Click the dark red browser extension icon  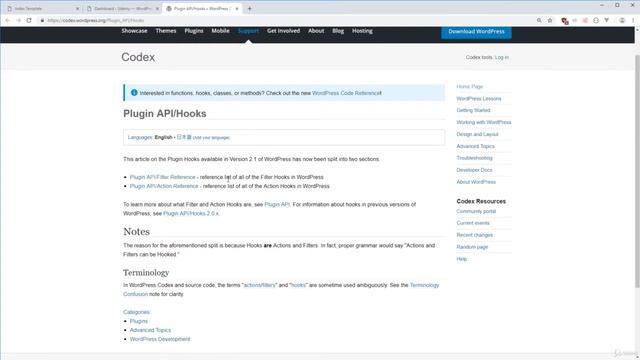(x=564, y=21)
